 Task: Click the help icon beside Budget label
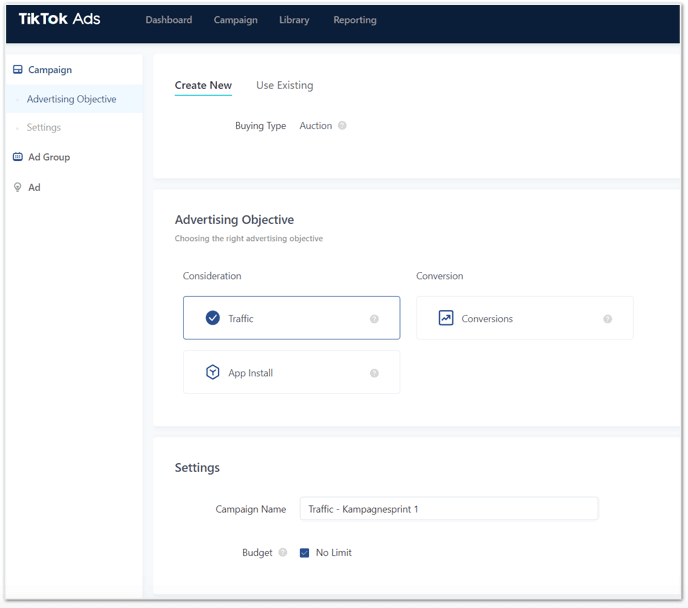point(282,552)
